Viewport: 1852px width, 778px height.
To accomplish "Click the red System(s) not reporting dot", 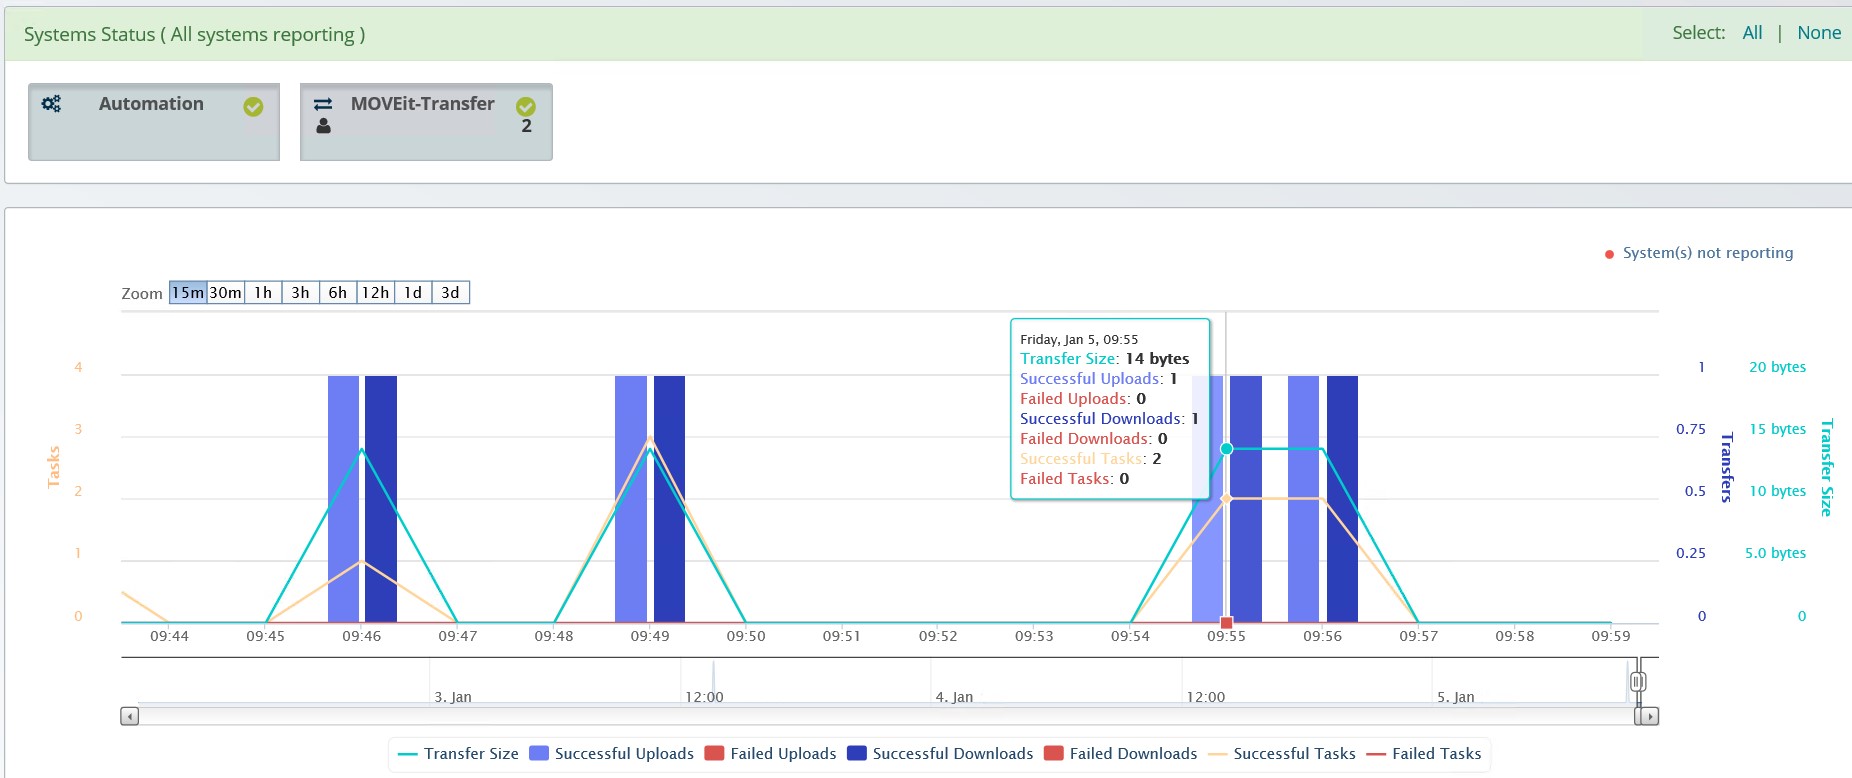I will [1609, 254].
